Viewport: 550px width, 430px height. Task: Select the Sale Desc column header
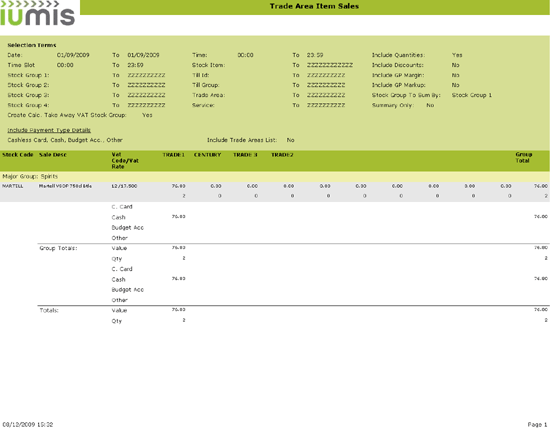tap(53, 155)
